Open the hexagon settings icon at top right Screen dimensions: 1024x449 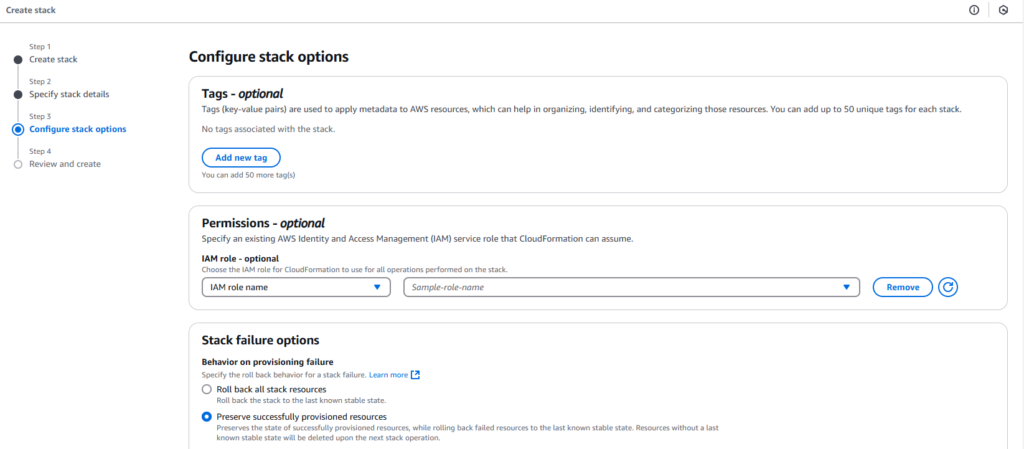(x=1003, y=9)
